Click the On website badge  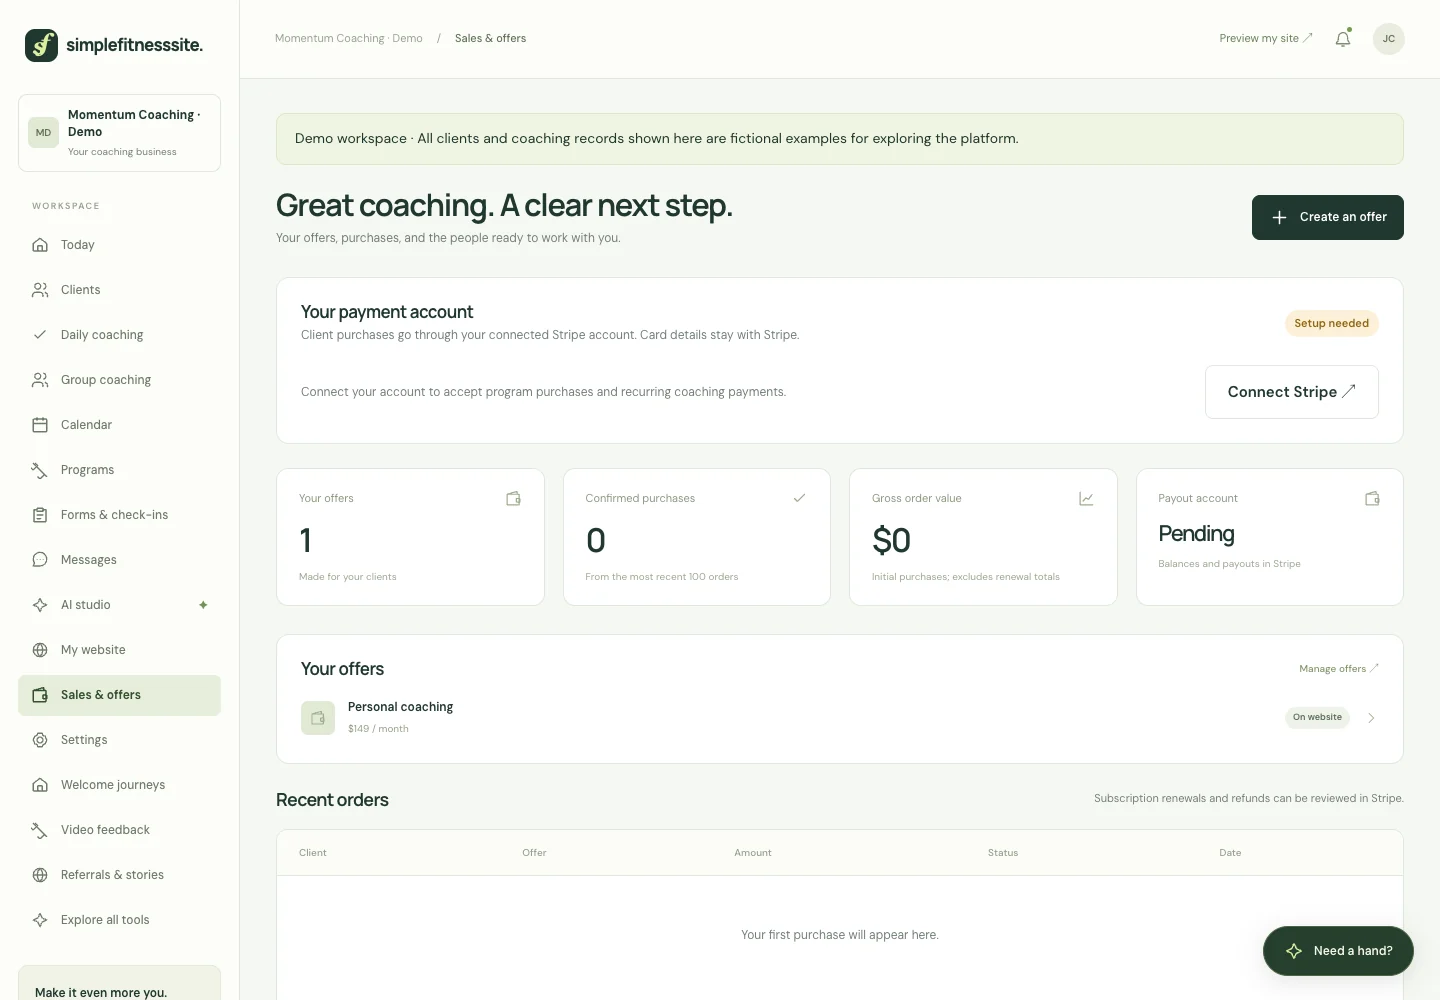[1317, 717]
